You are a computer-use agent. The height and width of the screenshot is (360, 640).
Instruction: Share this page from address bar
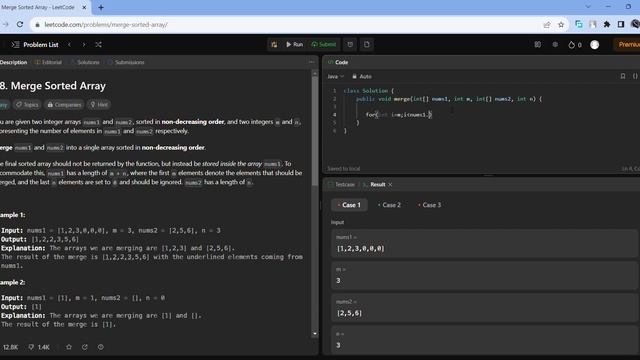[547, 24]
